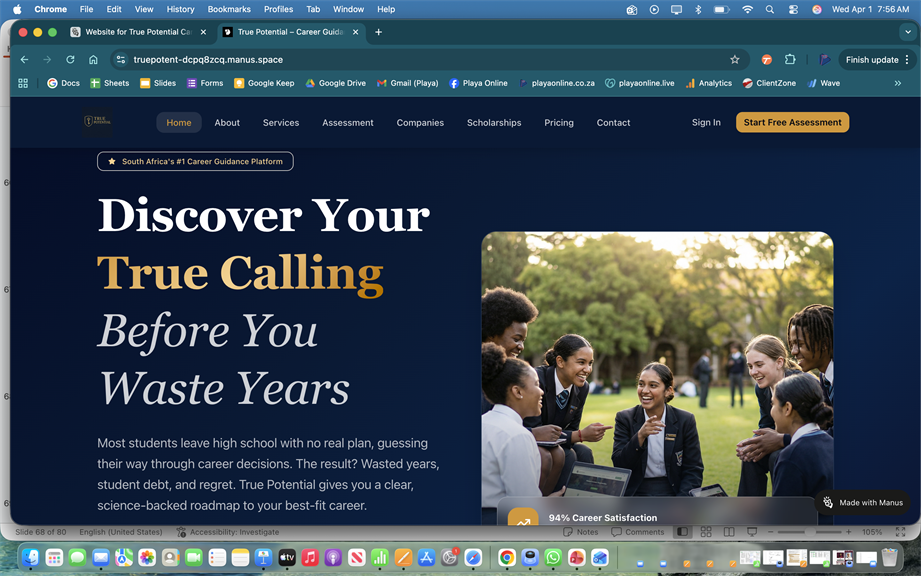Click the students hero image
This screenshot has height=576, width=921.
click(x=657, y=376)
